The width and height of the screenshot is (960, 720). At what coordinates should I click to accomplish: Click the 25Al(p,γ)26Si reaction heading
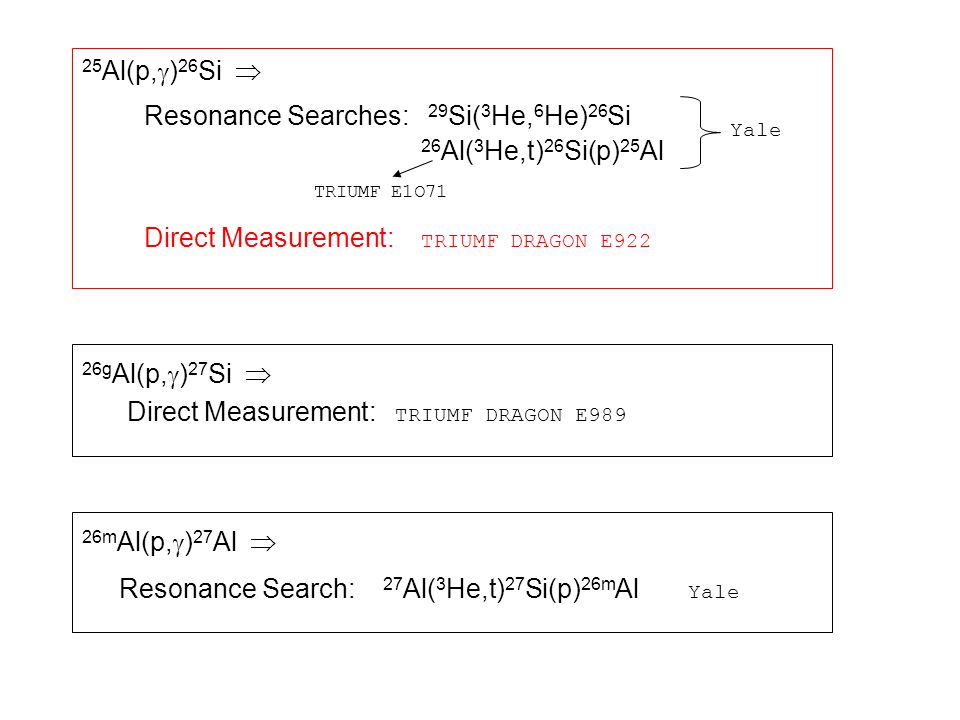pos(152,70)
